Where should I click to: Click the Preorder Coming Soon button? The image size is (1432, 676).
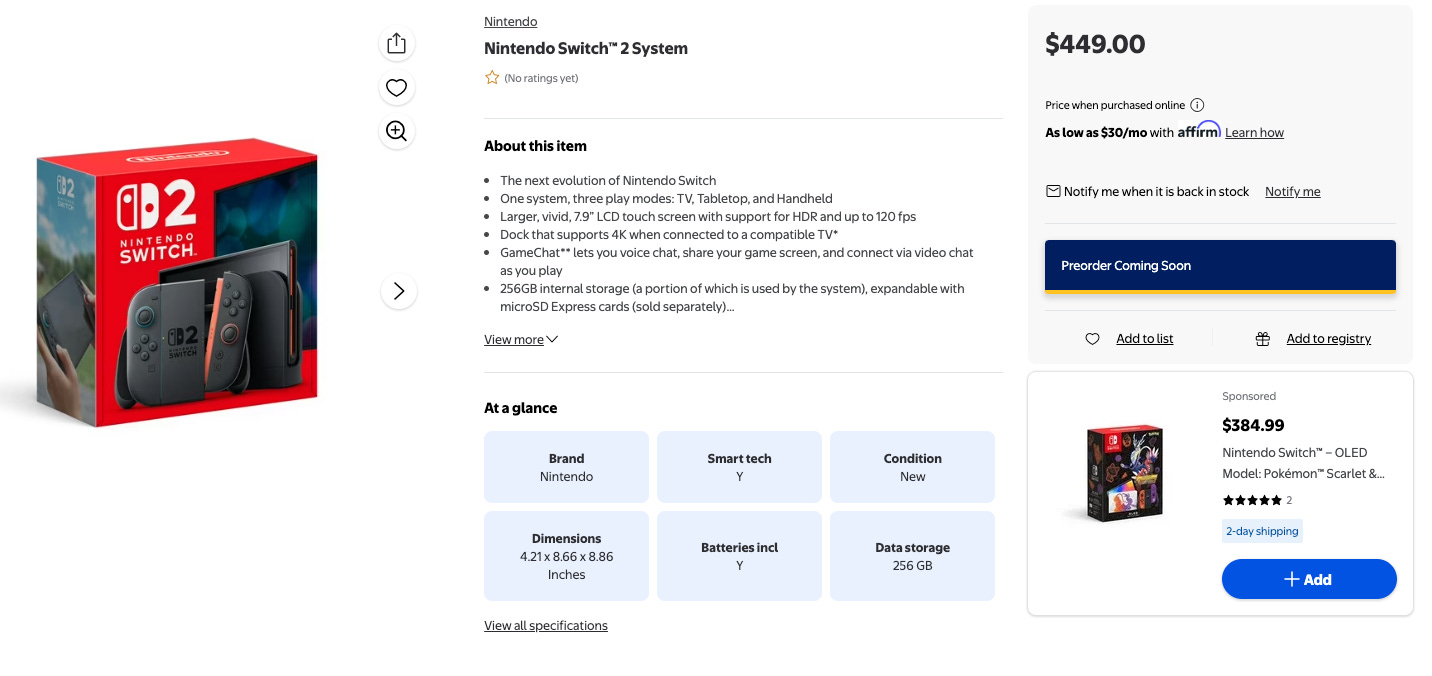click(x=1220, y=265)
